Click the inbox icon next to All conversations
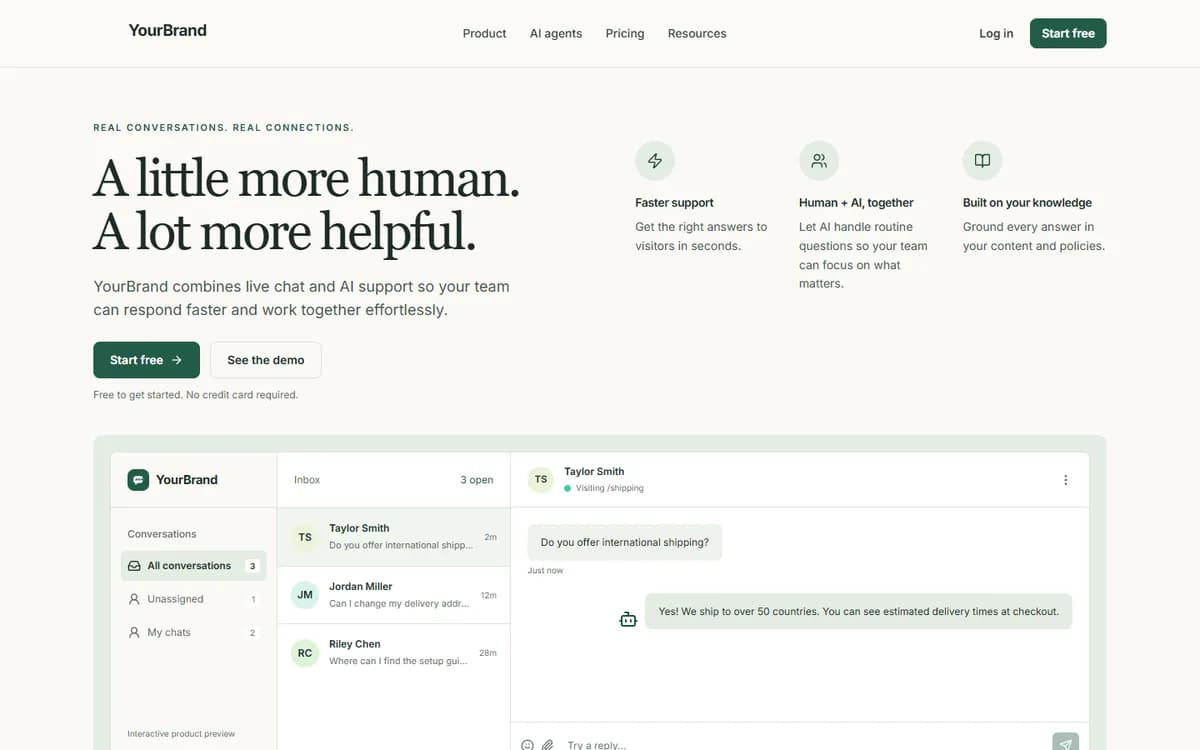1200x750 pixels. pyautogui.click(x=134, y=566)
